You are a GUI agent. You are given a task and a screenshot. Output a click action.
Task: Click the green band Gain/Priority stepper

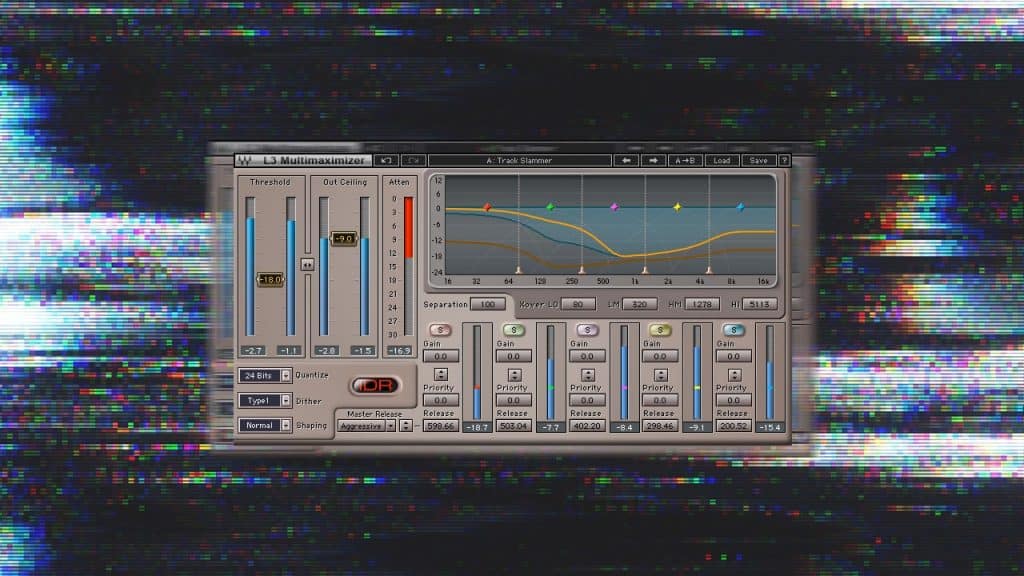pos(515,375)
